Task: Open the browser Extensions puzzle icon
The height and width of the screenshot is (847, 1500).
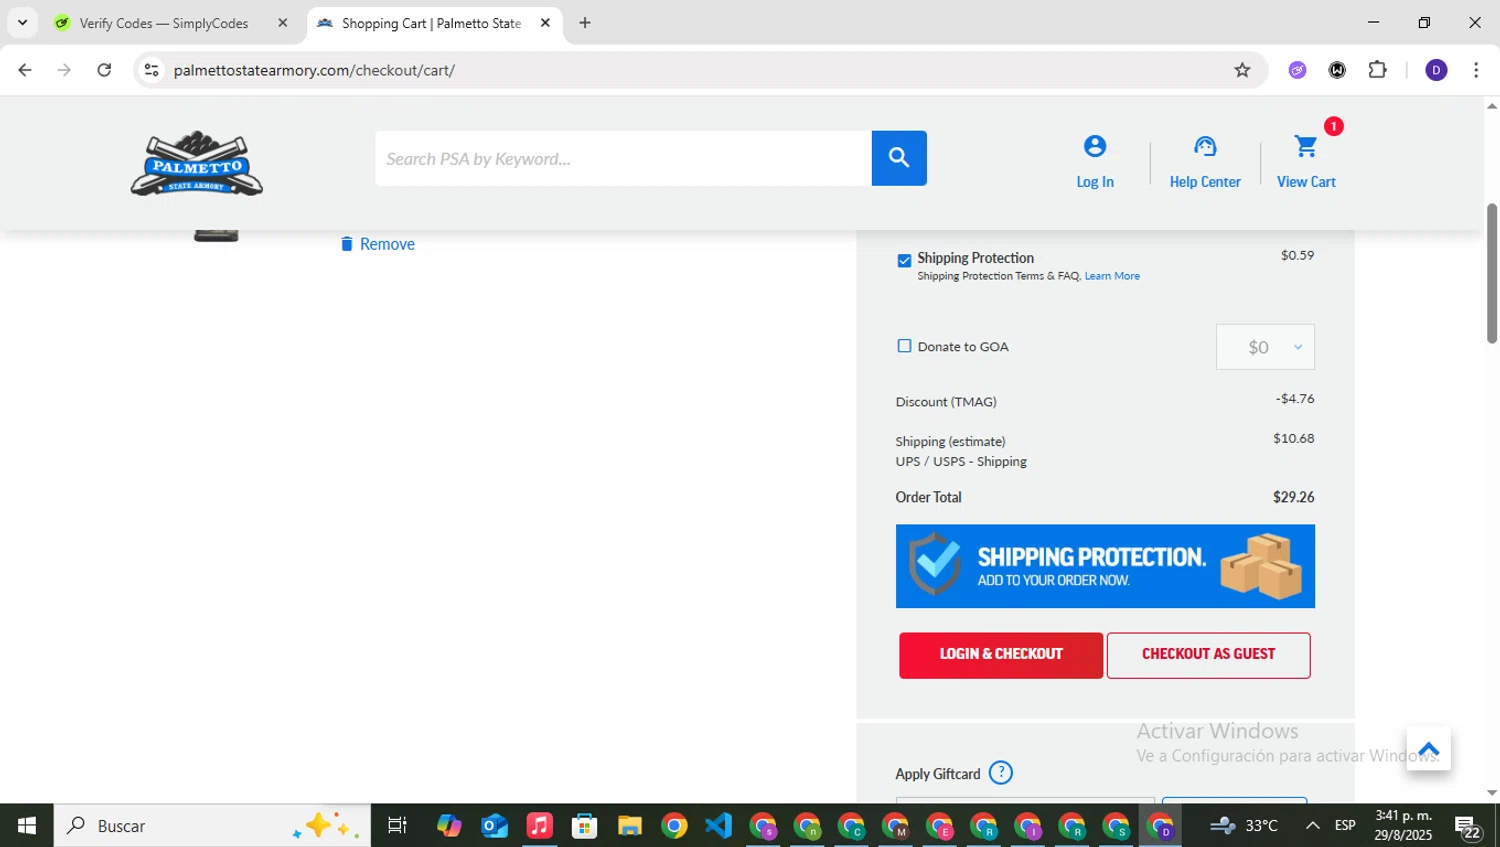Action: (1378, 70)
